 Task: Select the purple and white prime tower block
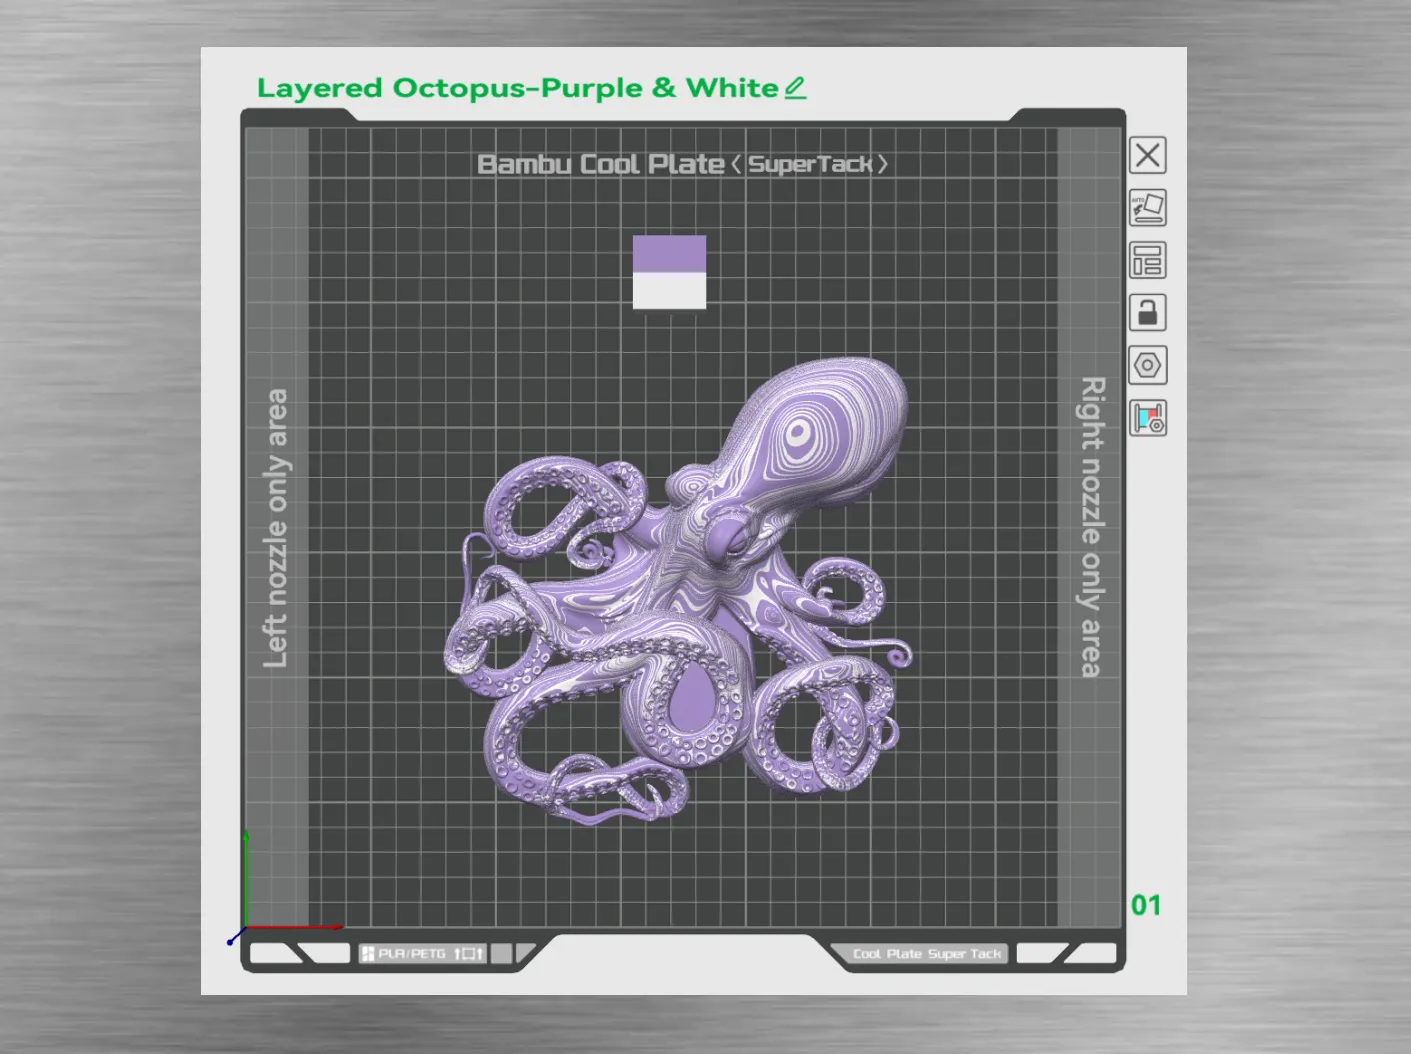[x=669, y=272]
